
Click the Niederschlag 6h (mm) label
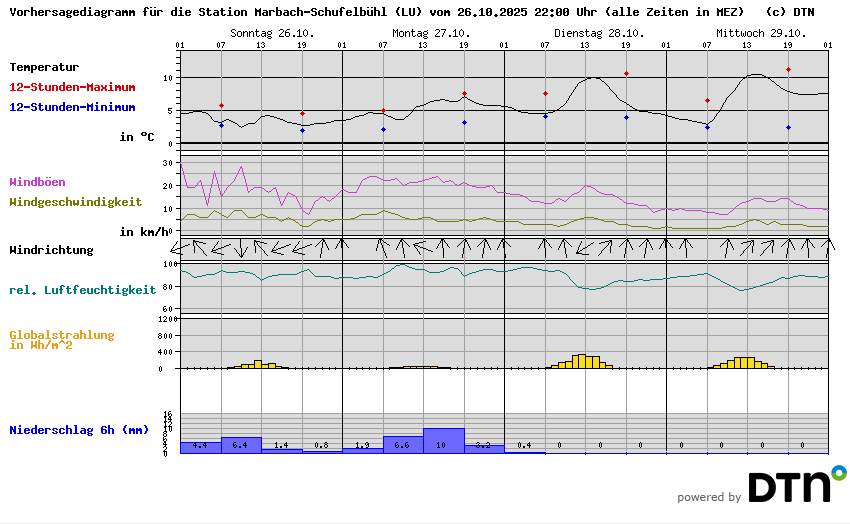pyautogui.click(x=80, y=430)
